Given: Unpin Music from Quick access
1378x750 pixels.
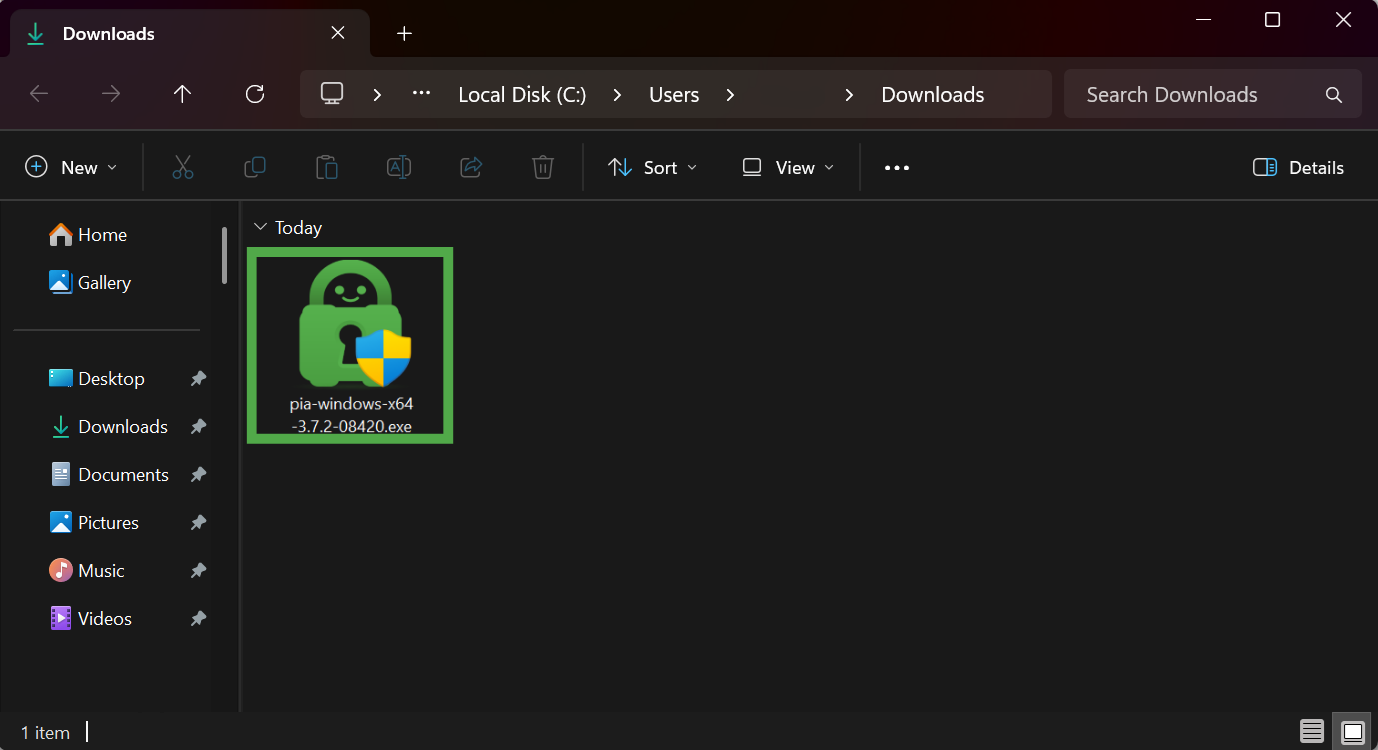Looking at the screenshot, I should click(199, 571).
